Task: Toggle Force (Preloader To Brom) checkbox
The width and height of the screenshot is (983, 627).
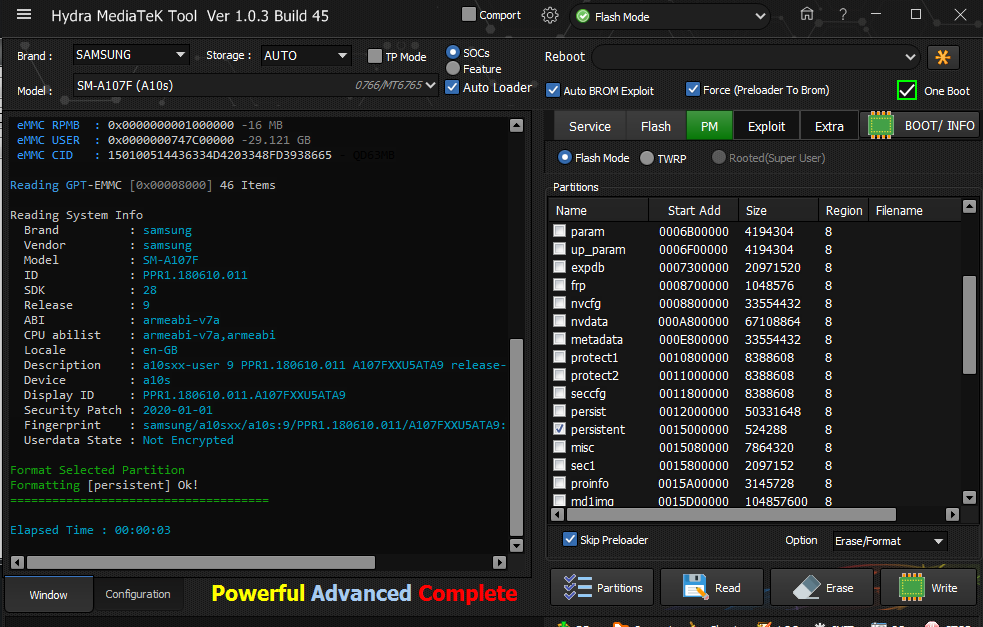Action: pos(693,90)
